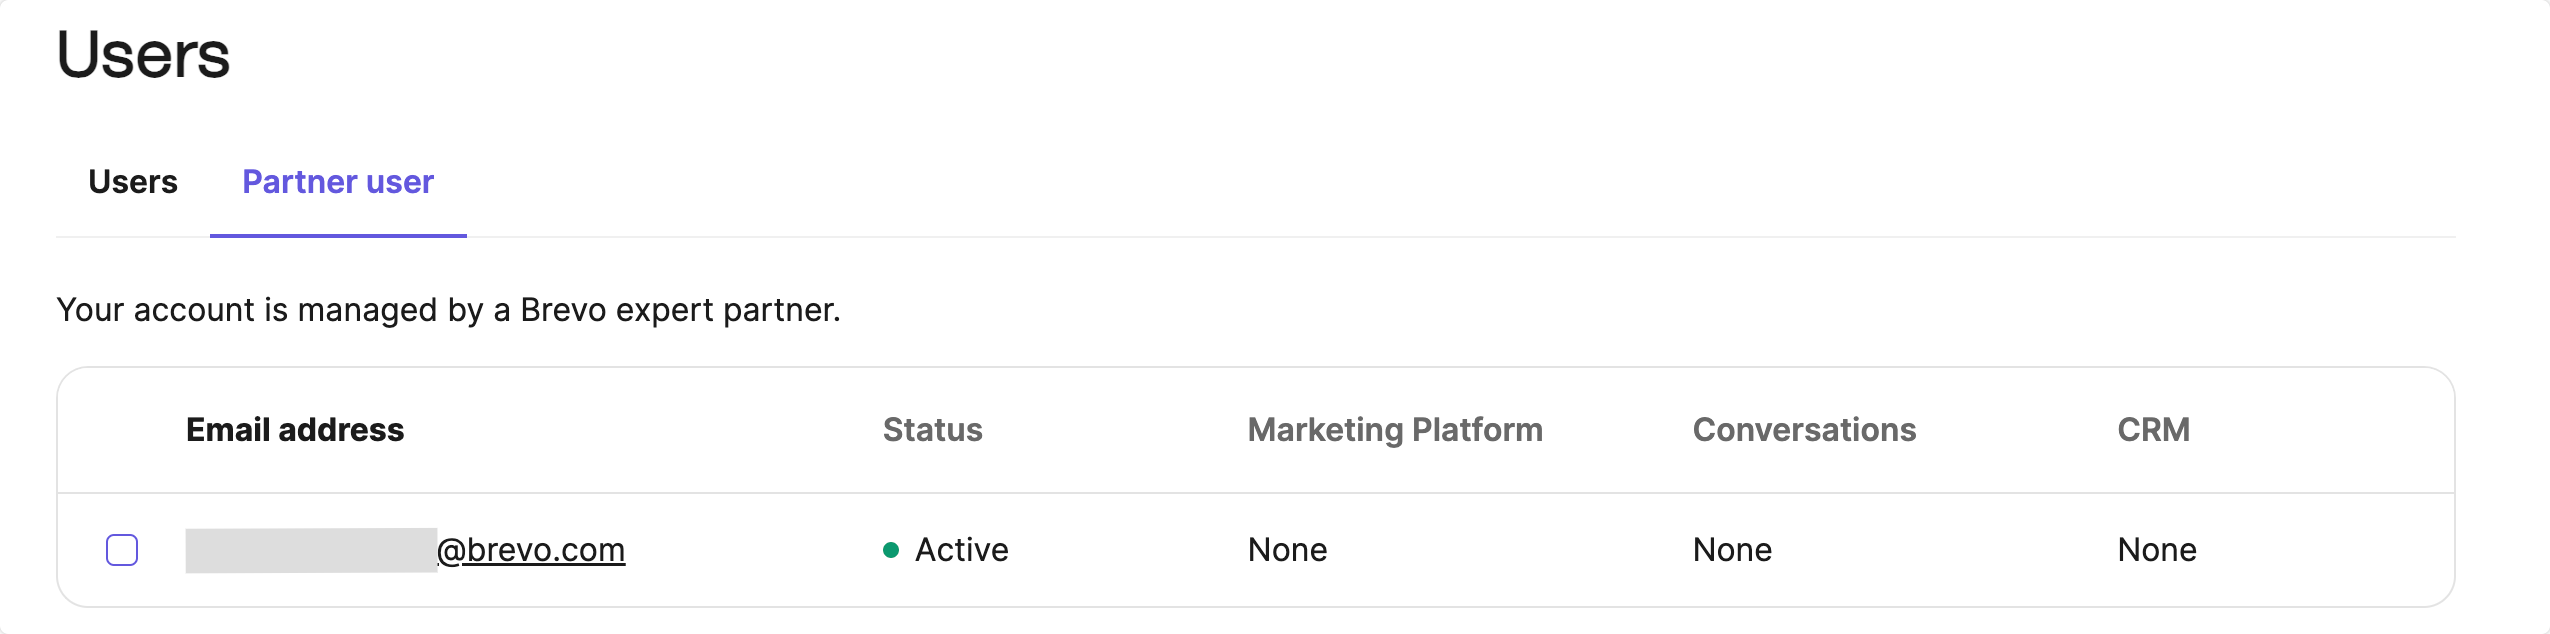Click the Active status label
Screen dimensions: 2550x634
pyautogui.click(x=961, y=550)
